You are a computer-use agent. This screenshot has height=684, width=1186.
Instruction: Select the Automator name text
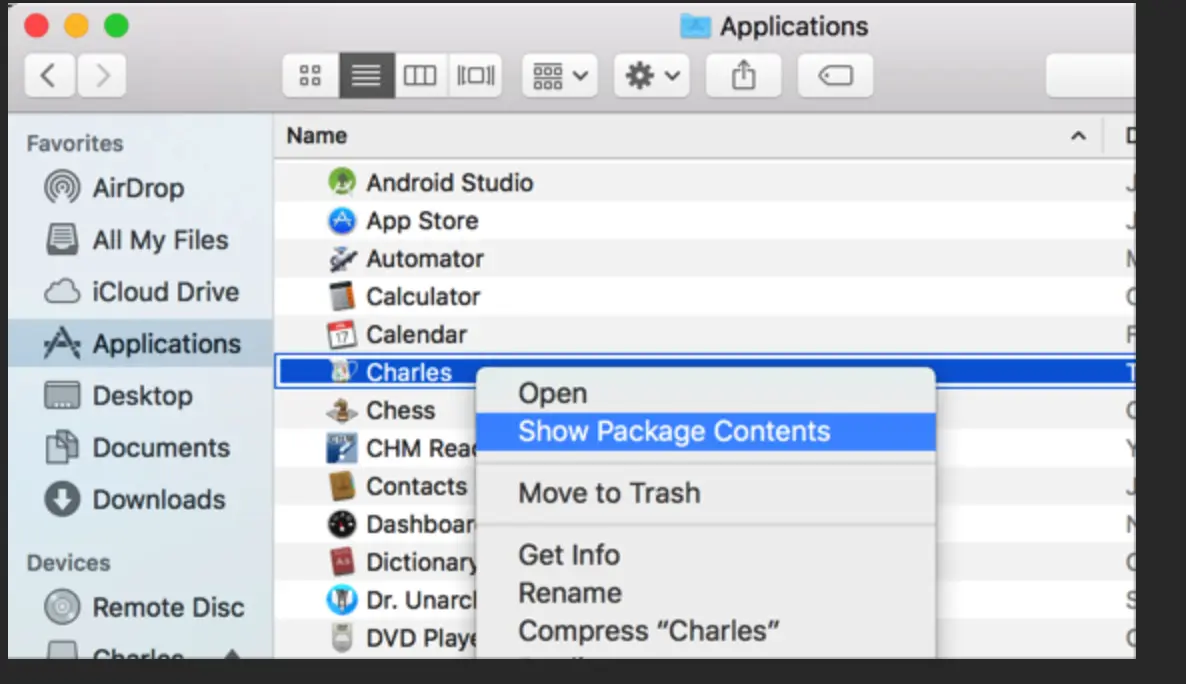pos(425,259)
